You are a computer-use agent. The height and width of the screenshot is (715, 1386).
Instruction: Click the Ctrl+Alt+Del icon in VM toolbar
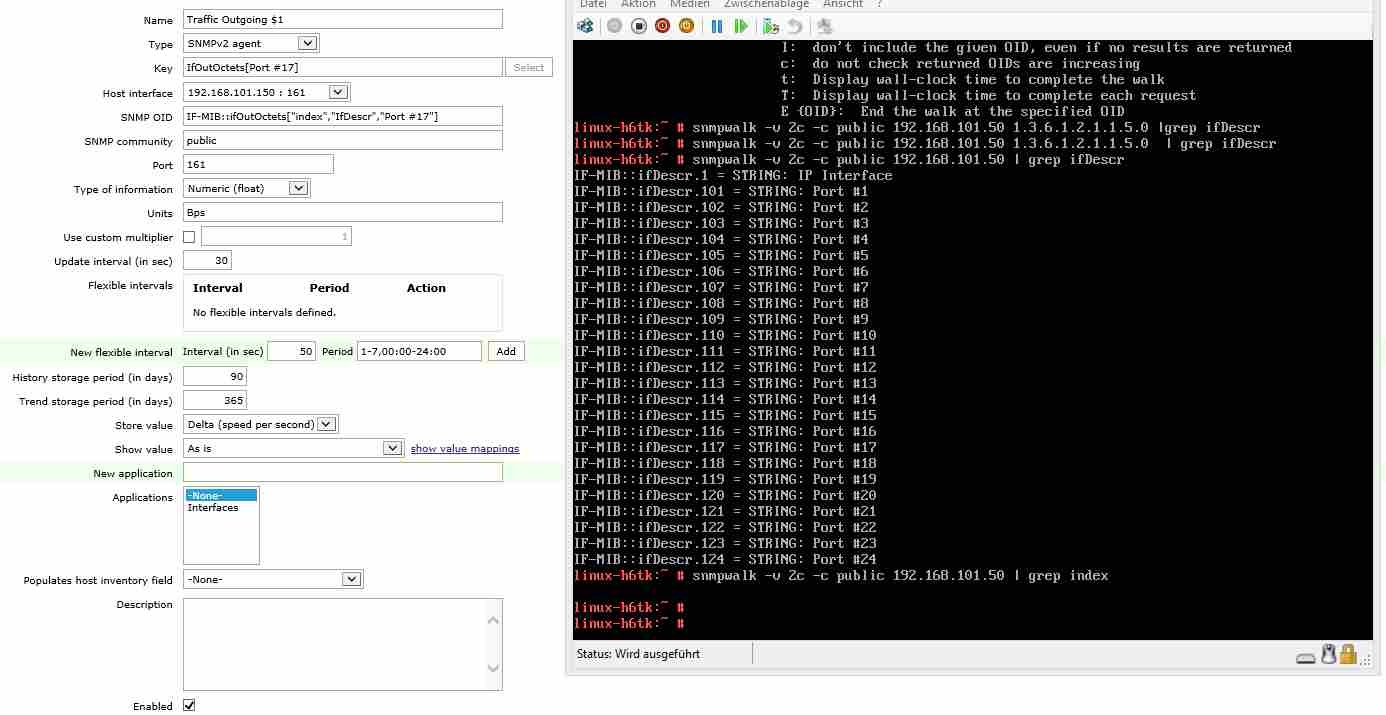(x=586, y=26)
